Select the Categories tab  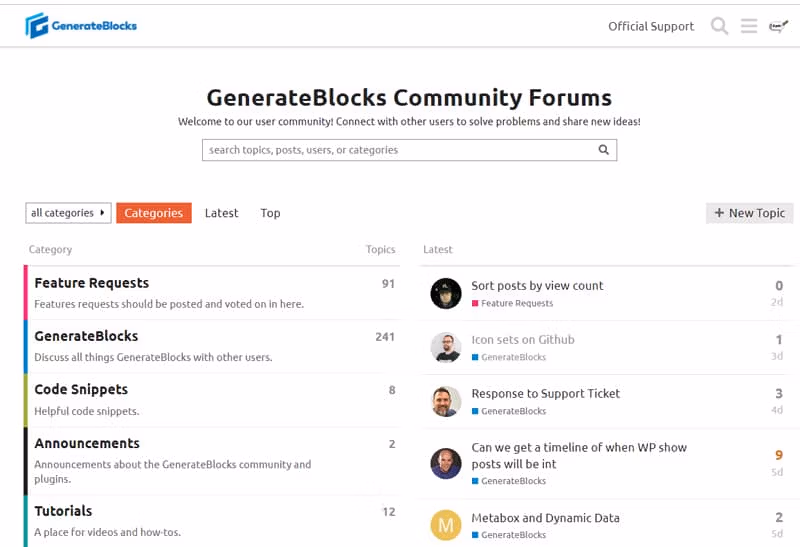154,213
